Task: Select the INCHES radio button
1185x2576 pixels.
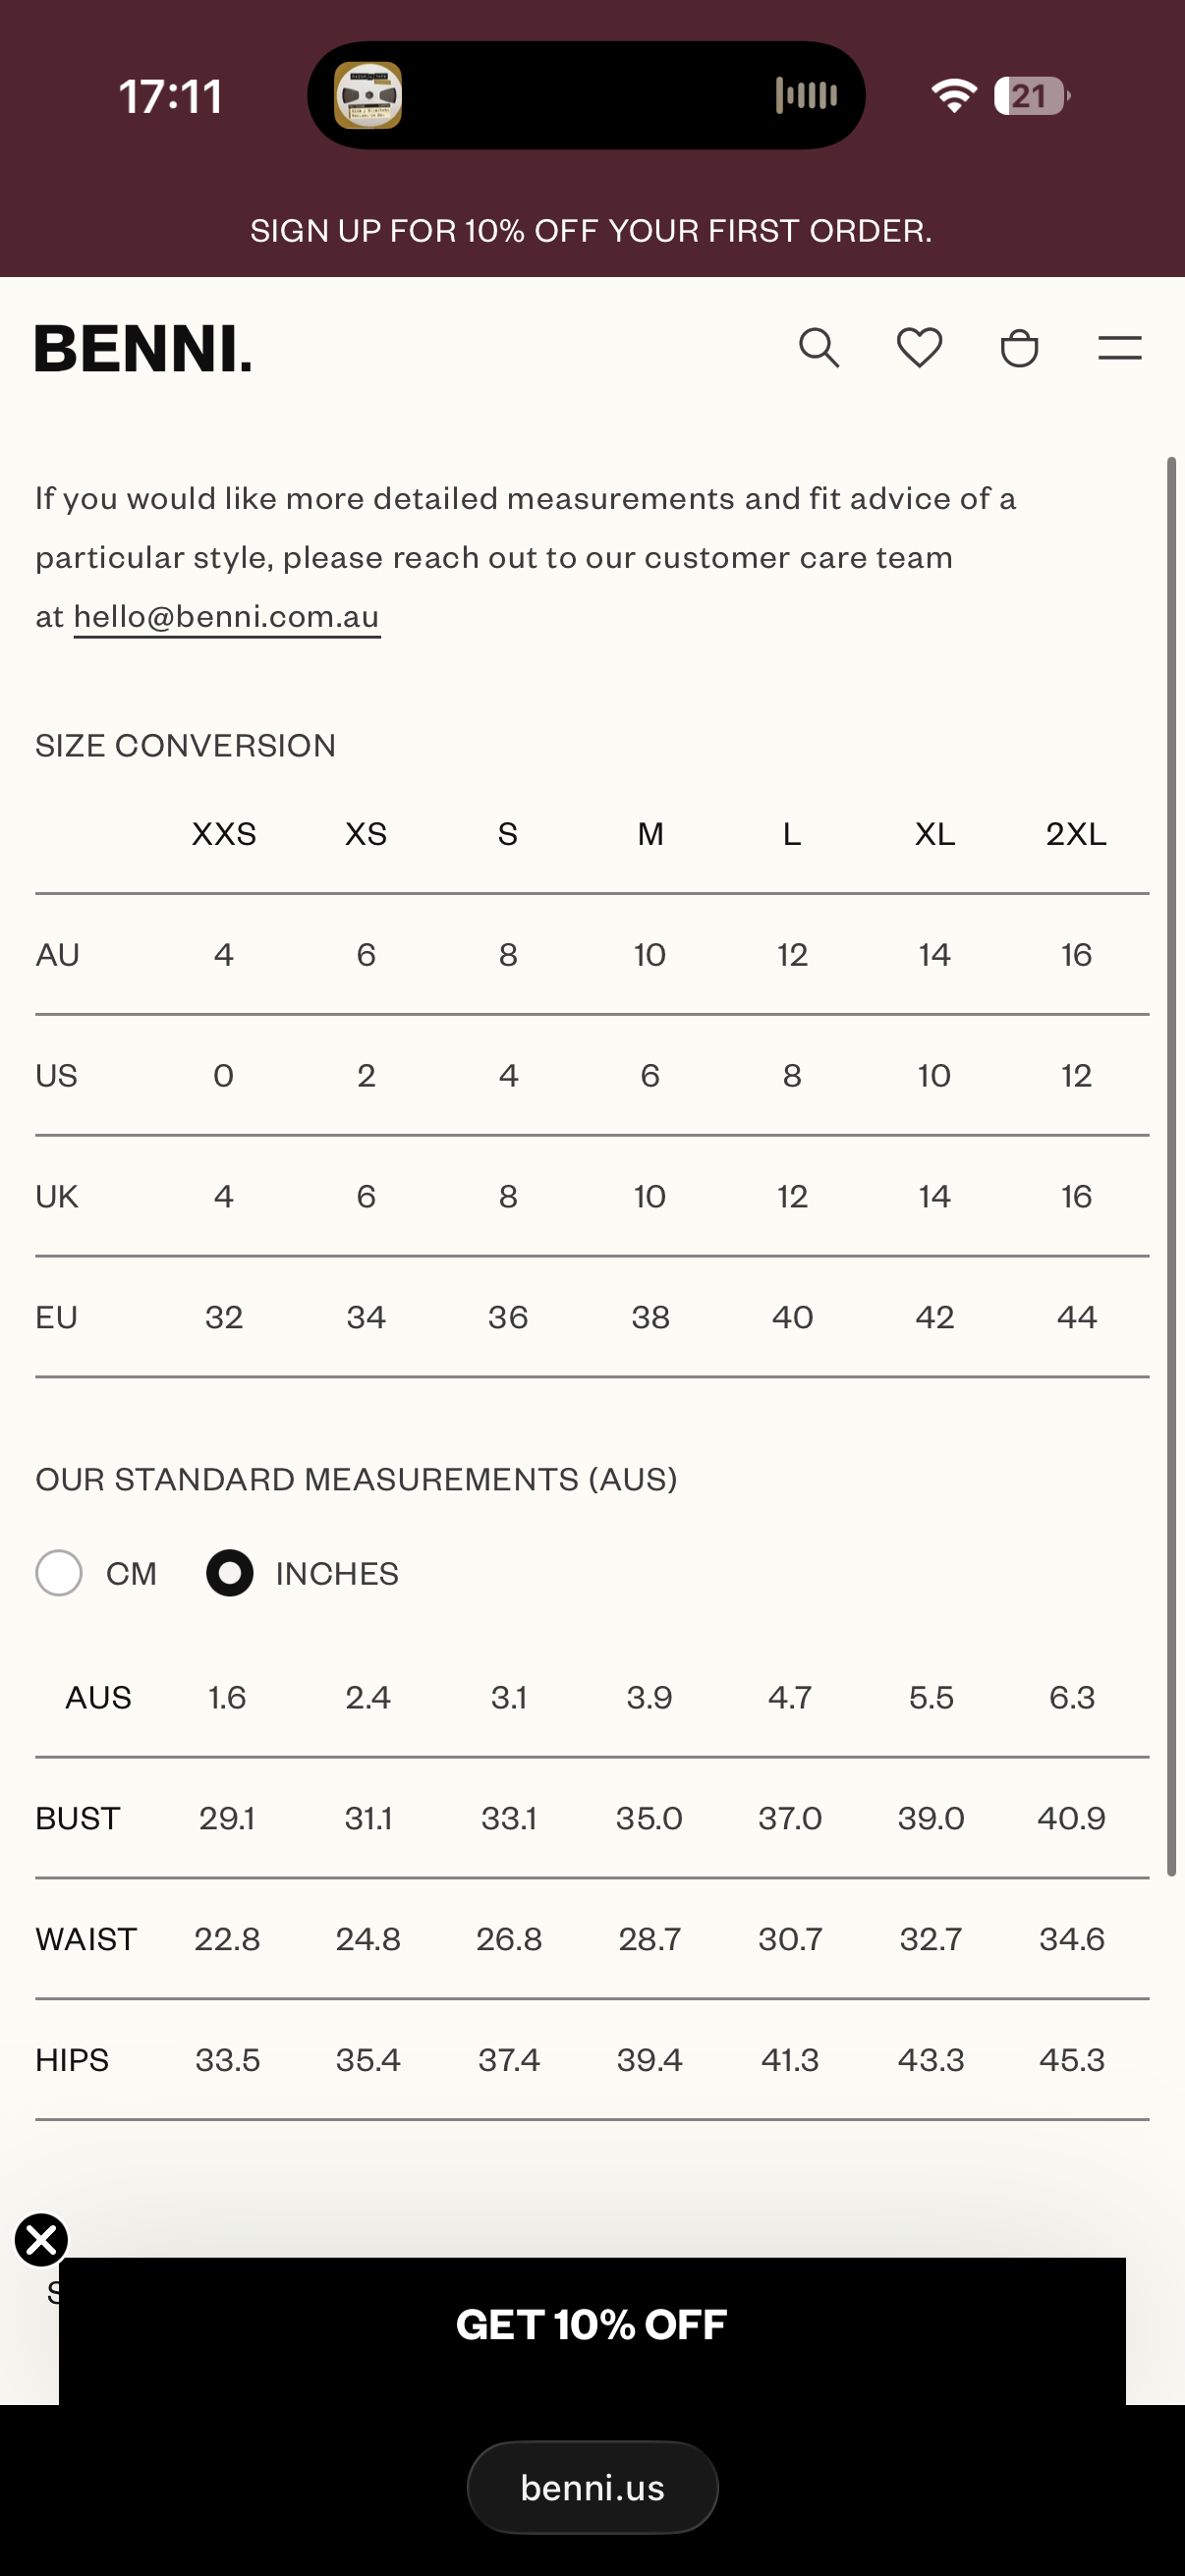Action: 229,1573
